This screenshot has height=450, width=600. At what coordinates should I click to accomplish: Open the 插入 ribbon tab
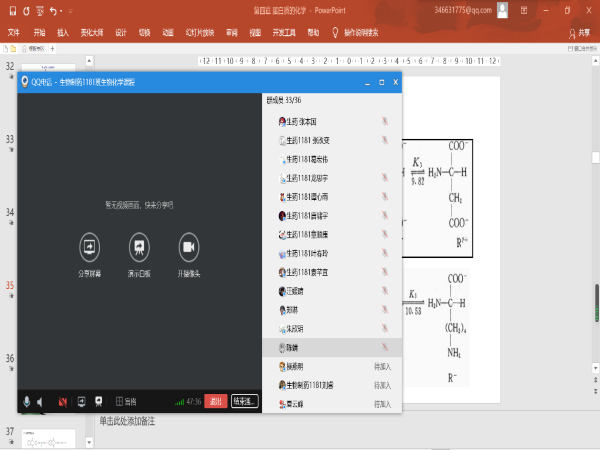pyautogui.click(x=64, y=32)
